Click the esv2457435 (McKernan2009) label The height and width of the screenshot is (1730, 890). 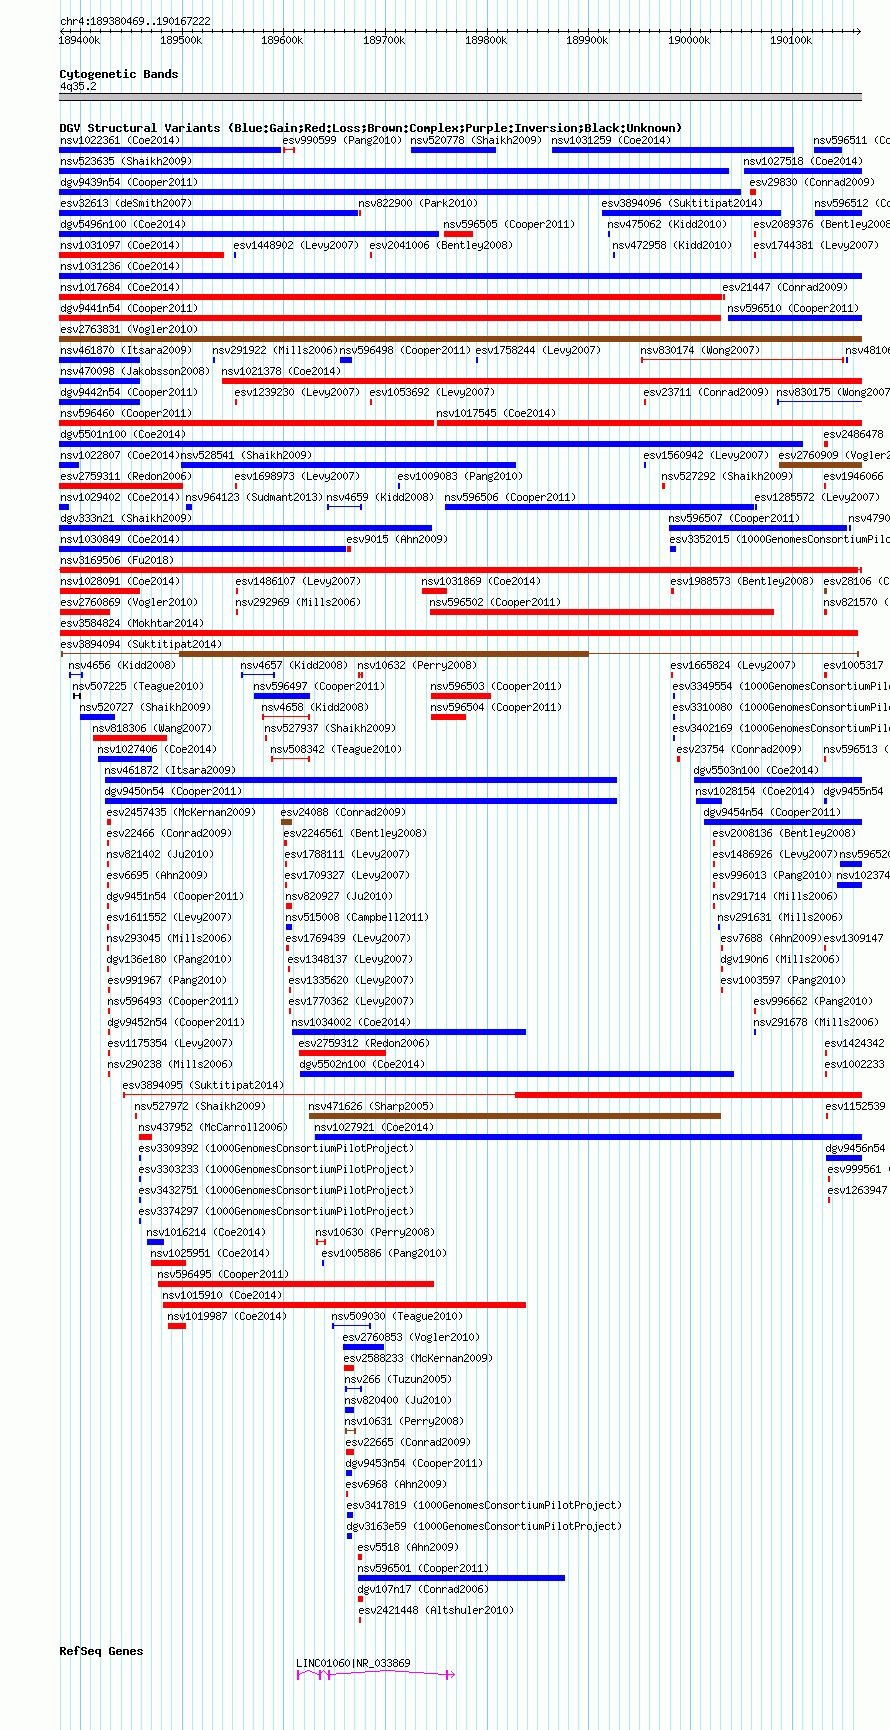pos(181,812)
